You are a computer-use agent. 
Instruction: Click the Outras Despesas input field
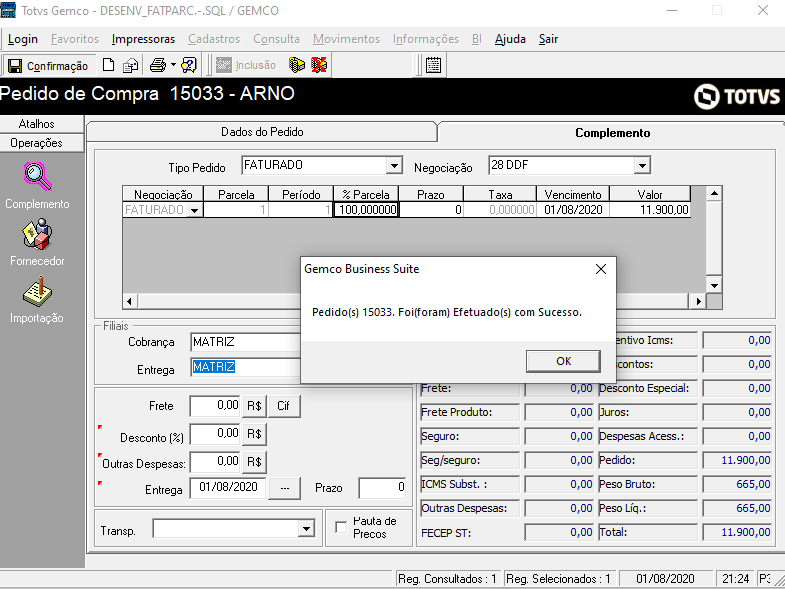point(215,461)
